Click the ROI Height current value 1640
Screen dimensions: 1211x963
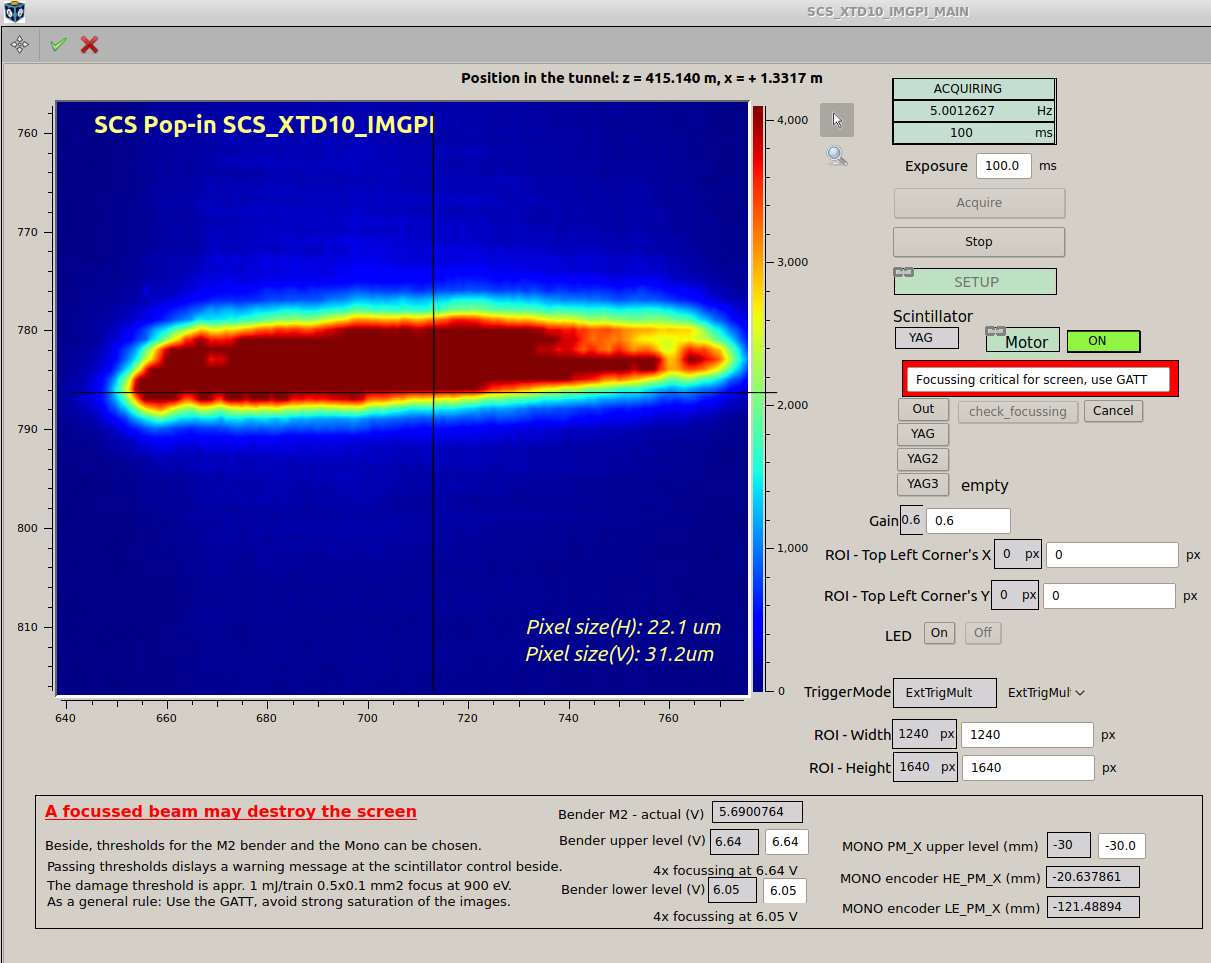[924, 767]
